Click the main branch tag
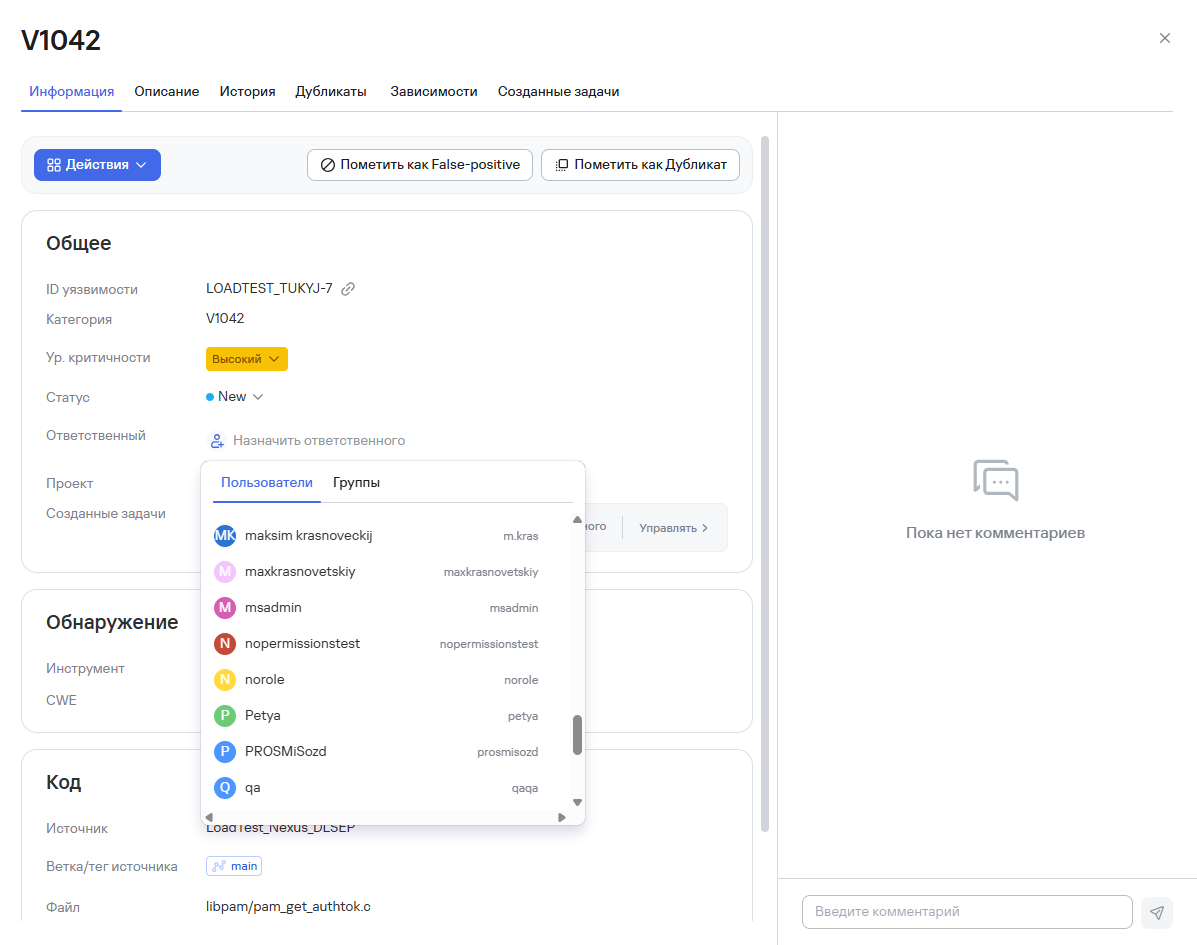1197x945 pixels. point(234,866)
